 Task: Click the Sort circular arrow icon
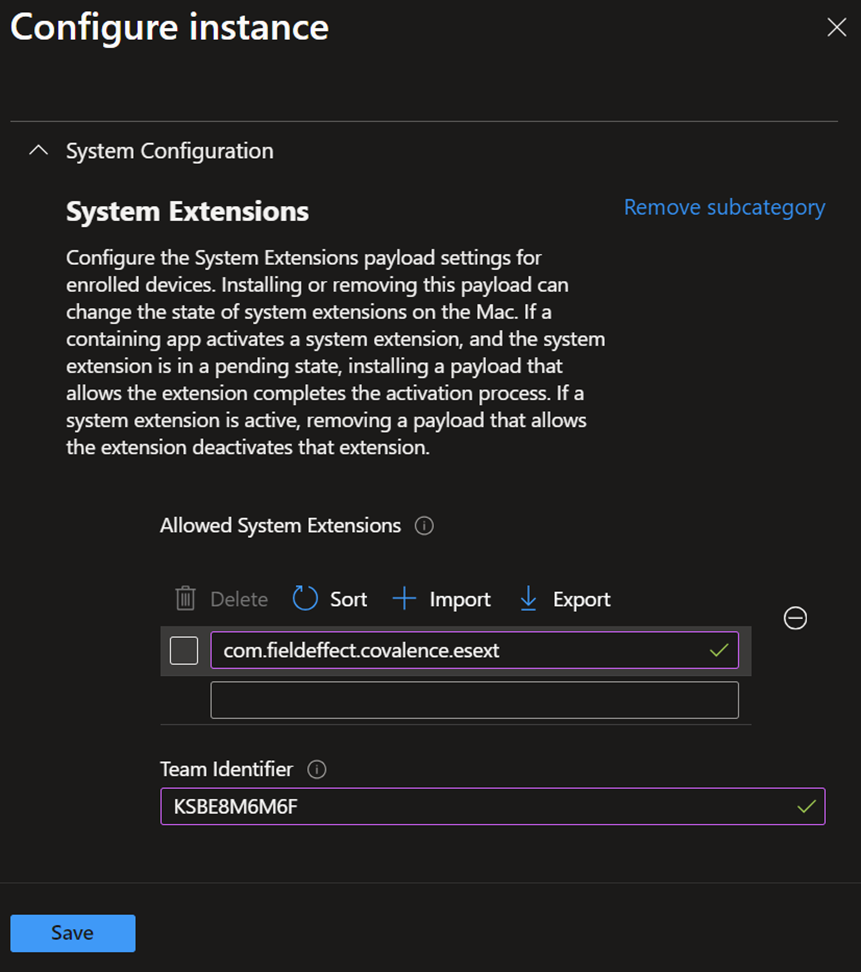click(305, 599)
